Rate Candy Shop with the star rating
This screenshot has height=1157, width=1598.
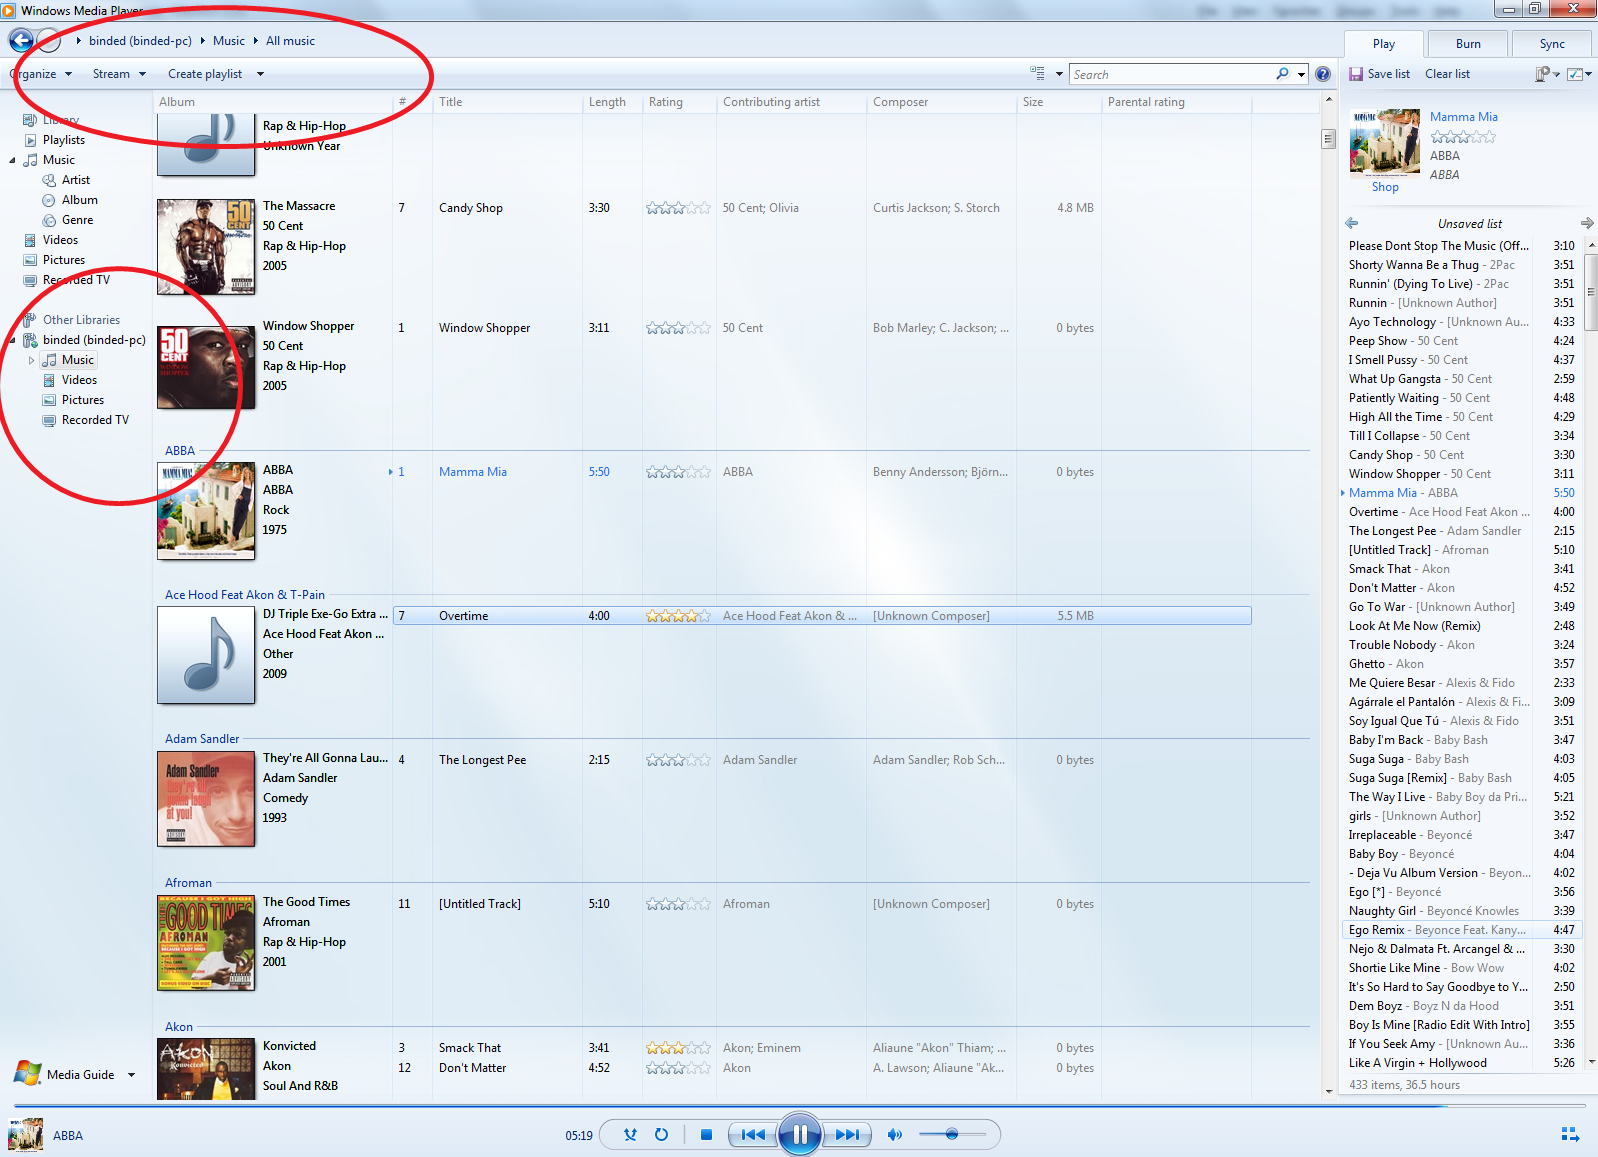click(x=678, y=208)
